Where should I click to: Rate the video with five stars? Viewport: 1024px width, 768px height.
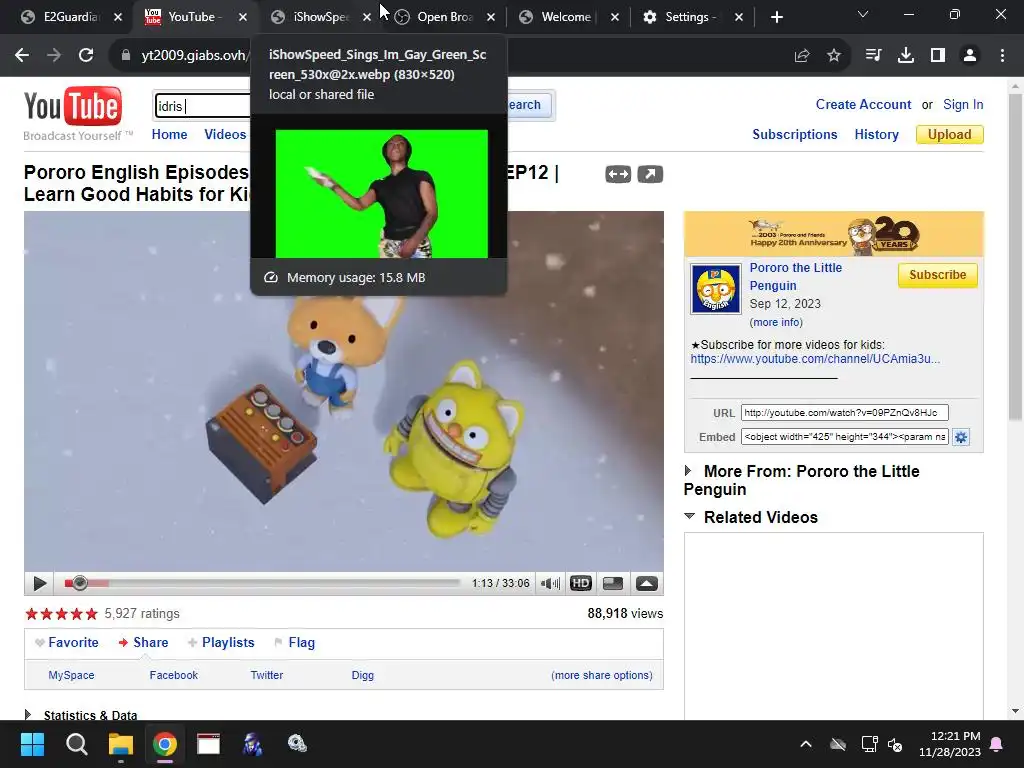point(91,614)
